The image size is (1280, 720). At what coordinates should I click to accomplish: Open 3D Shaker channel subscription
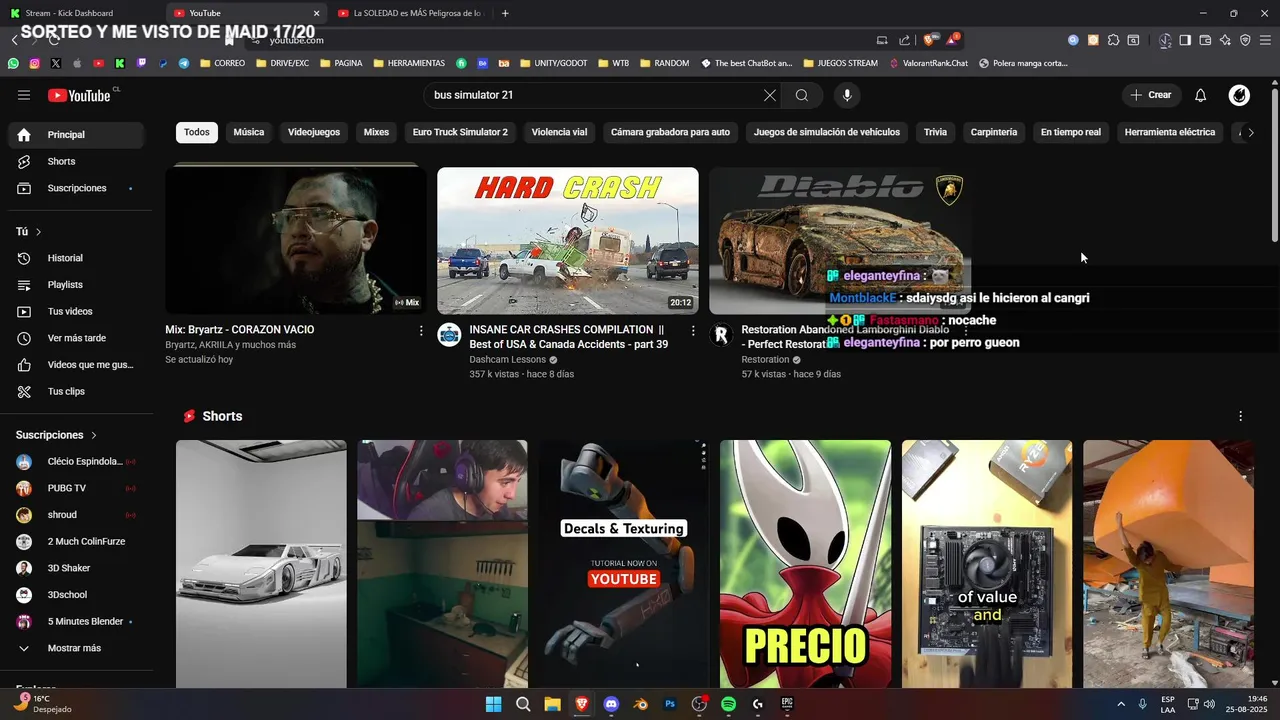click(x=77, y=568)
